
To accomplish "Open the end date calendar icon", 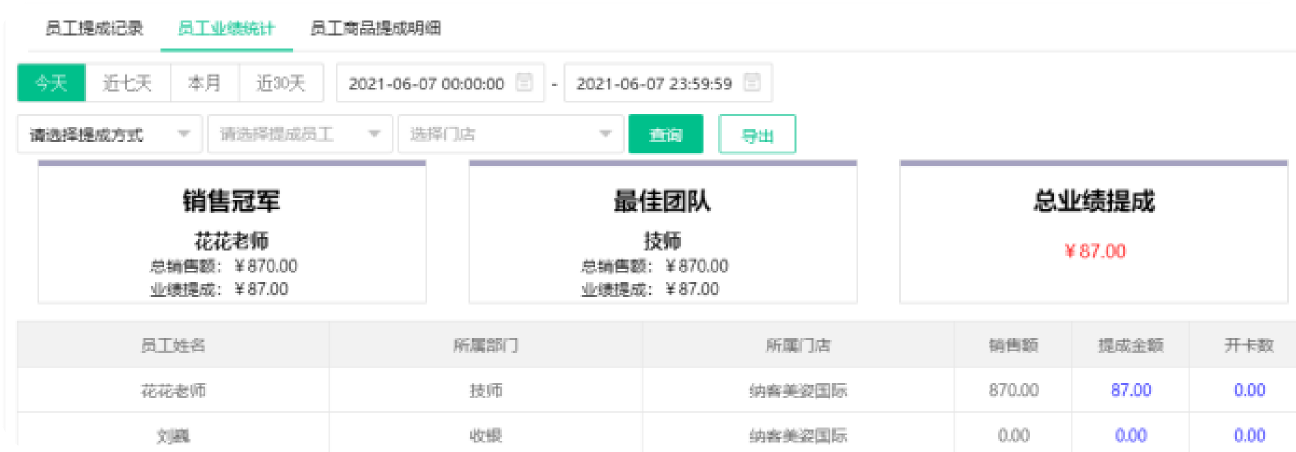I will pyautogui.click(x=752, y=83).
